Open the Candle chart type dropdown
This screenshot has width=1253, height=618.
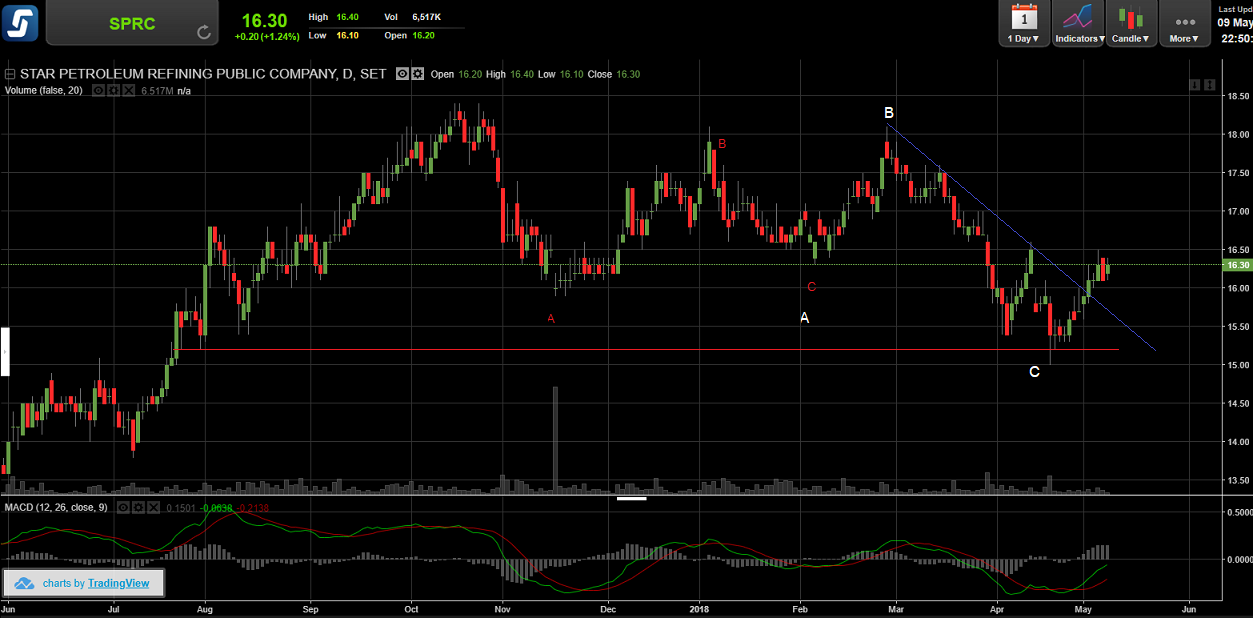pyautogui.click(x=1132, y=23)
